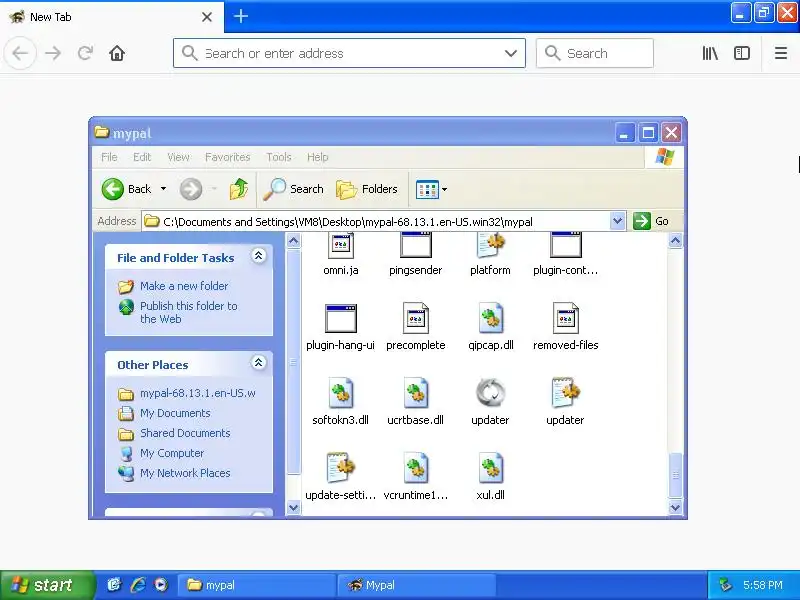Select the qipcap.dll file icon
The image size is (800, 600).
[x=490, y=318]
